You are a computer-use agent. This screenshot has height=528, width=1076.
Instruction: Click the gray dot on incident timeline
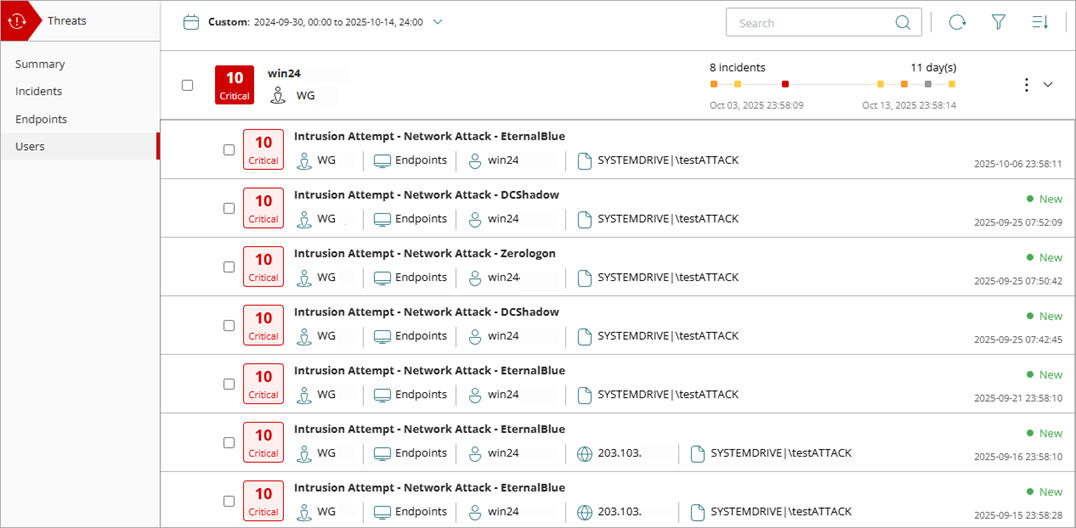coord(928,84)
